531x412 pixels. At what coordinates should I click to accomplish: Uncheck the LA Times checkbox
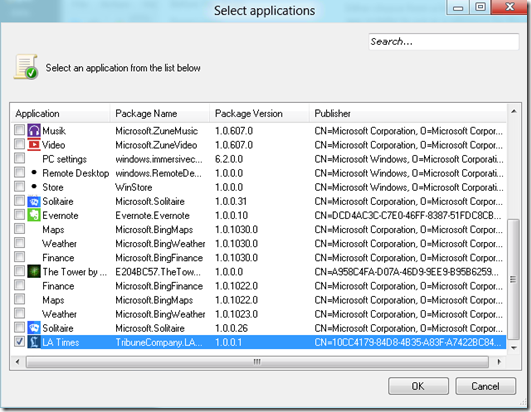click(x=20, y=341)
